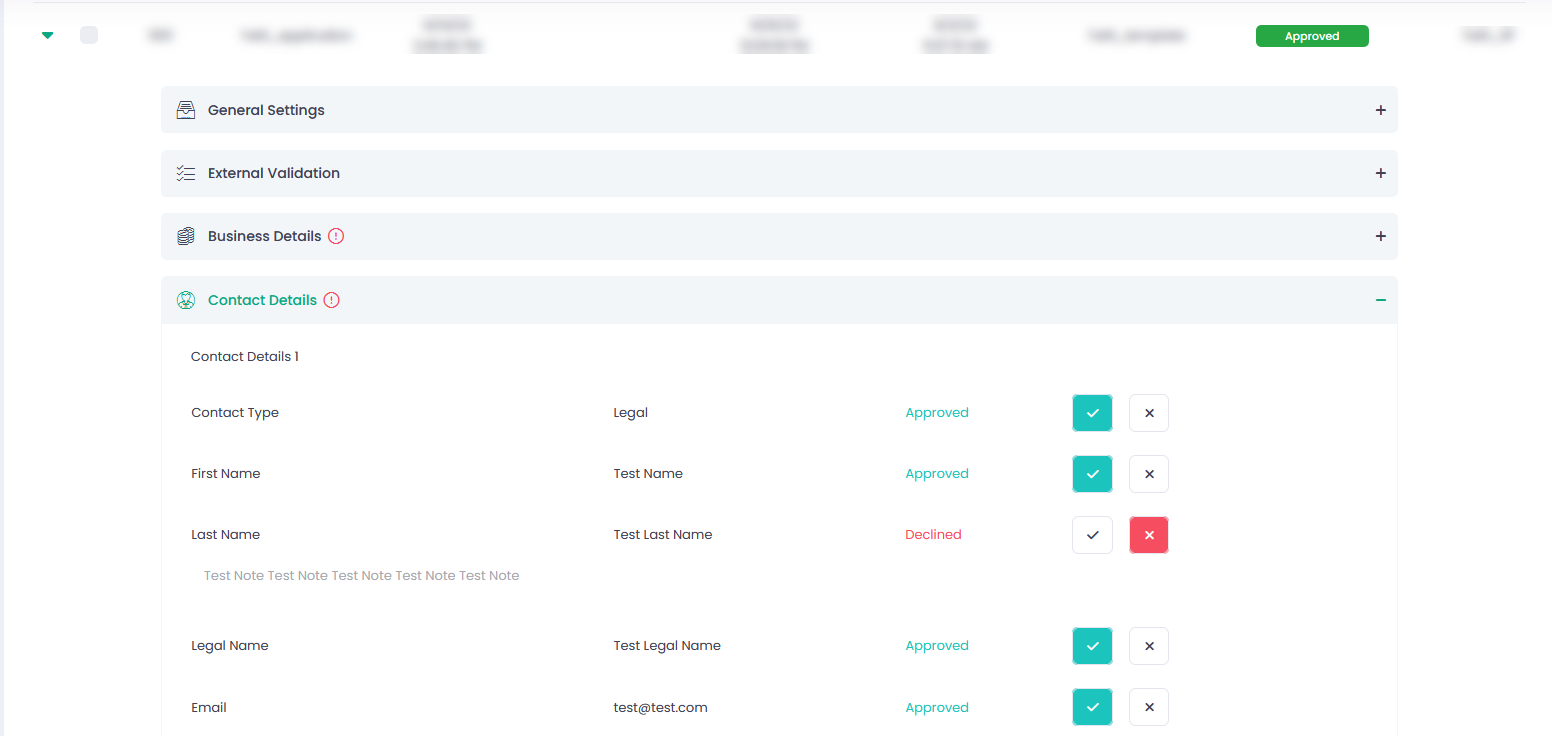Decline the Email field with X button
Screen dimensions: 1552x736
click(x=1148, y=707)
